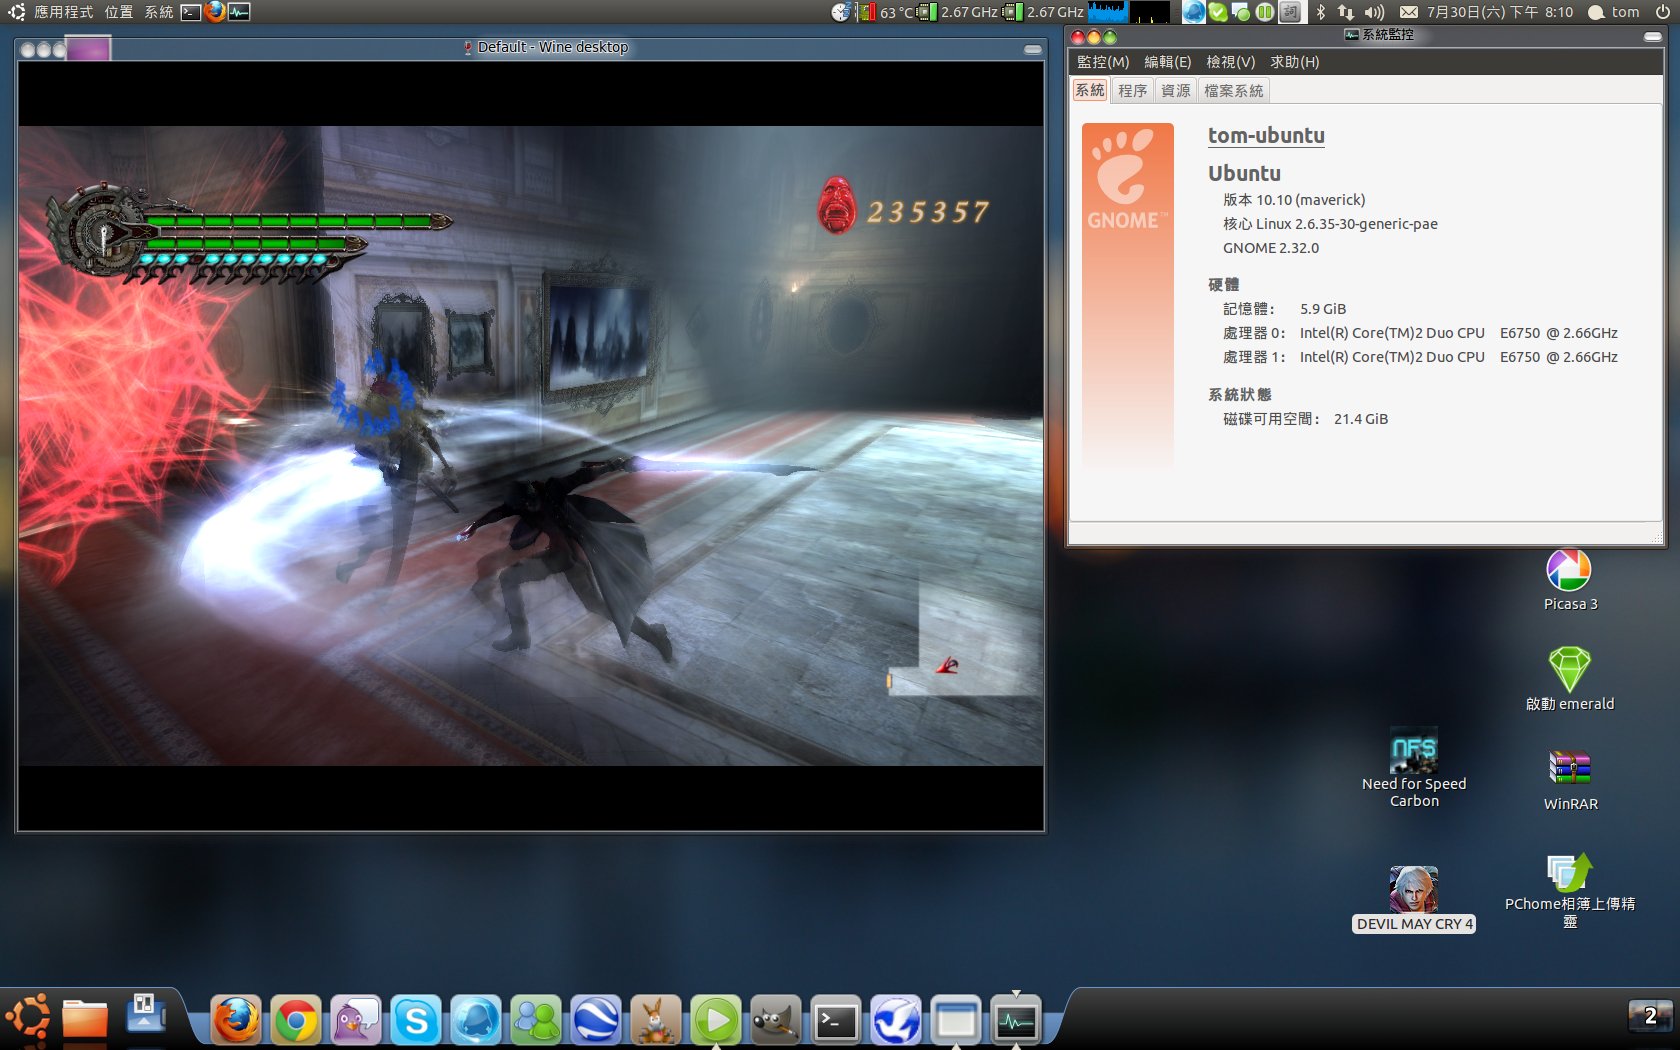This screenshot has height=1050, width=1680.
Task: Click the GNOME 2.32.0 version text
Action: (x=1271, y=248)
